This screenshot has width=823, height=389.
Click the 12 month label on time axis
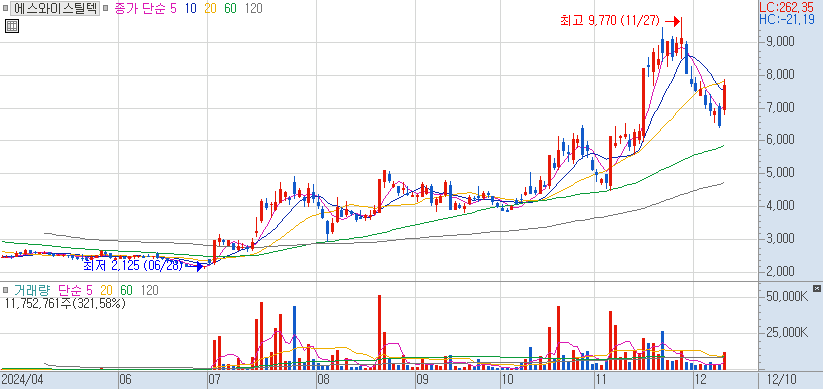click(700, 380)
